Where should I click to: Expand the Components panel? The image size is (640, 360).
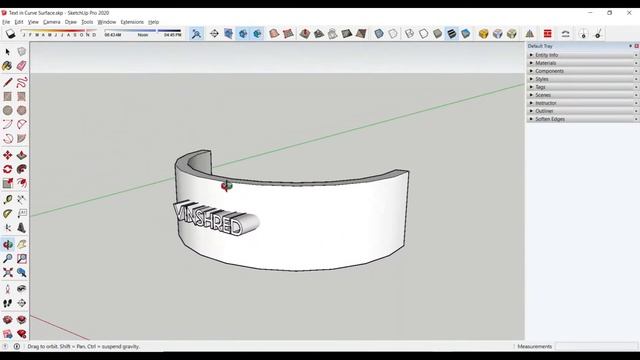click(x=582, y=71)
